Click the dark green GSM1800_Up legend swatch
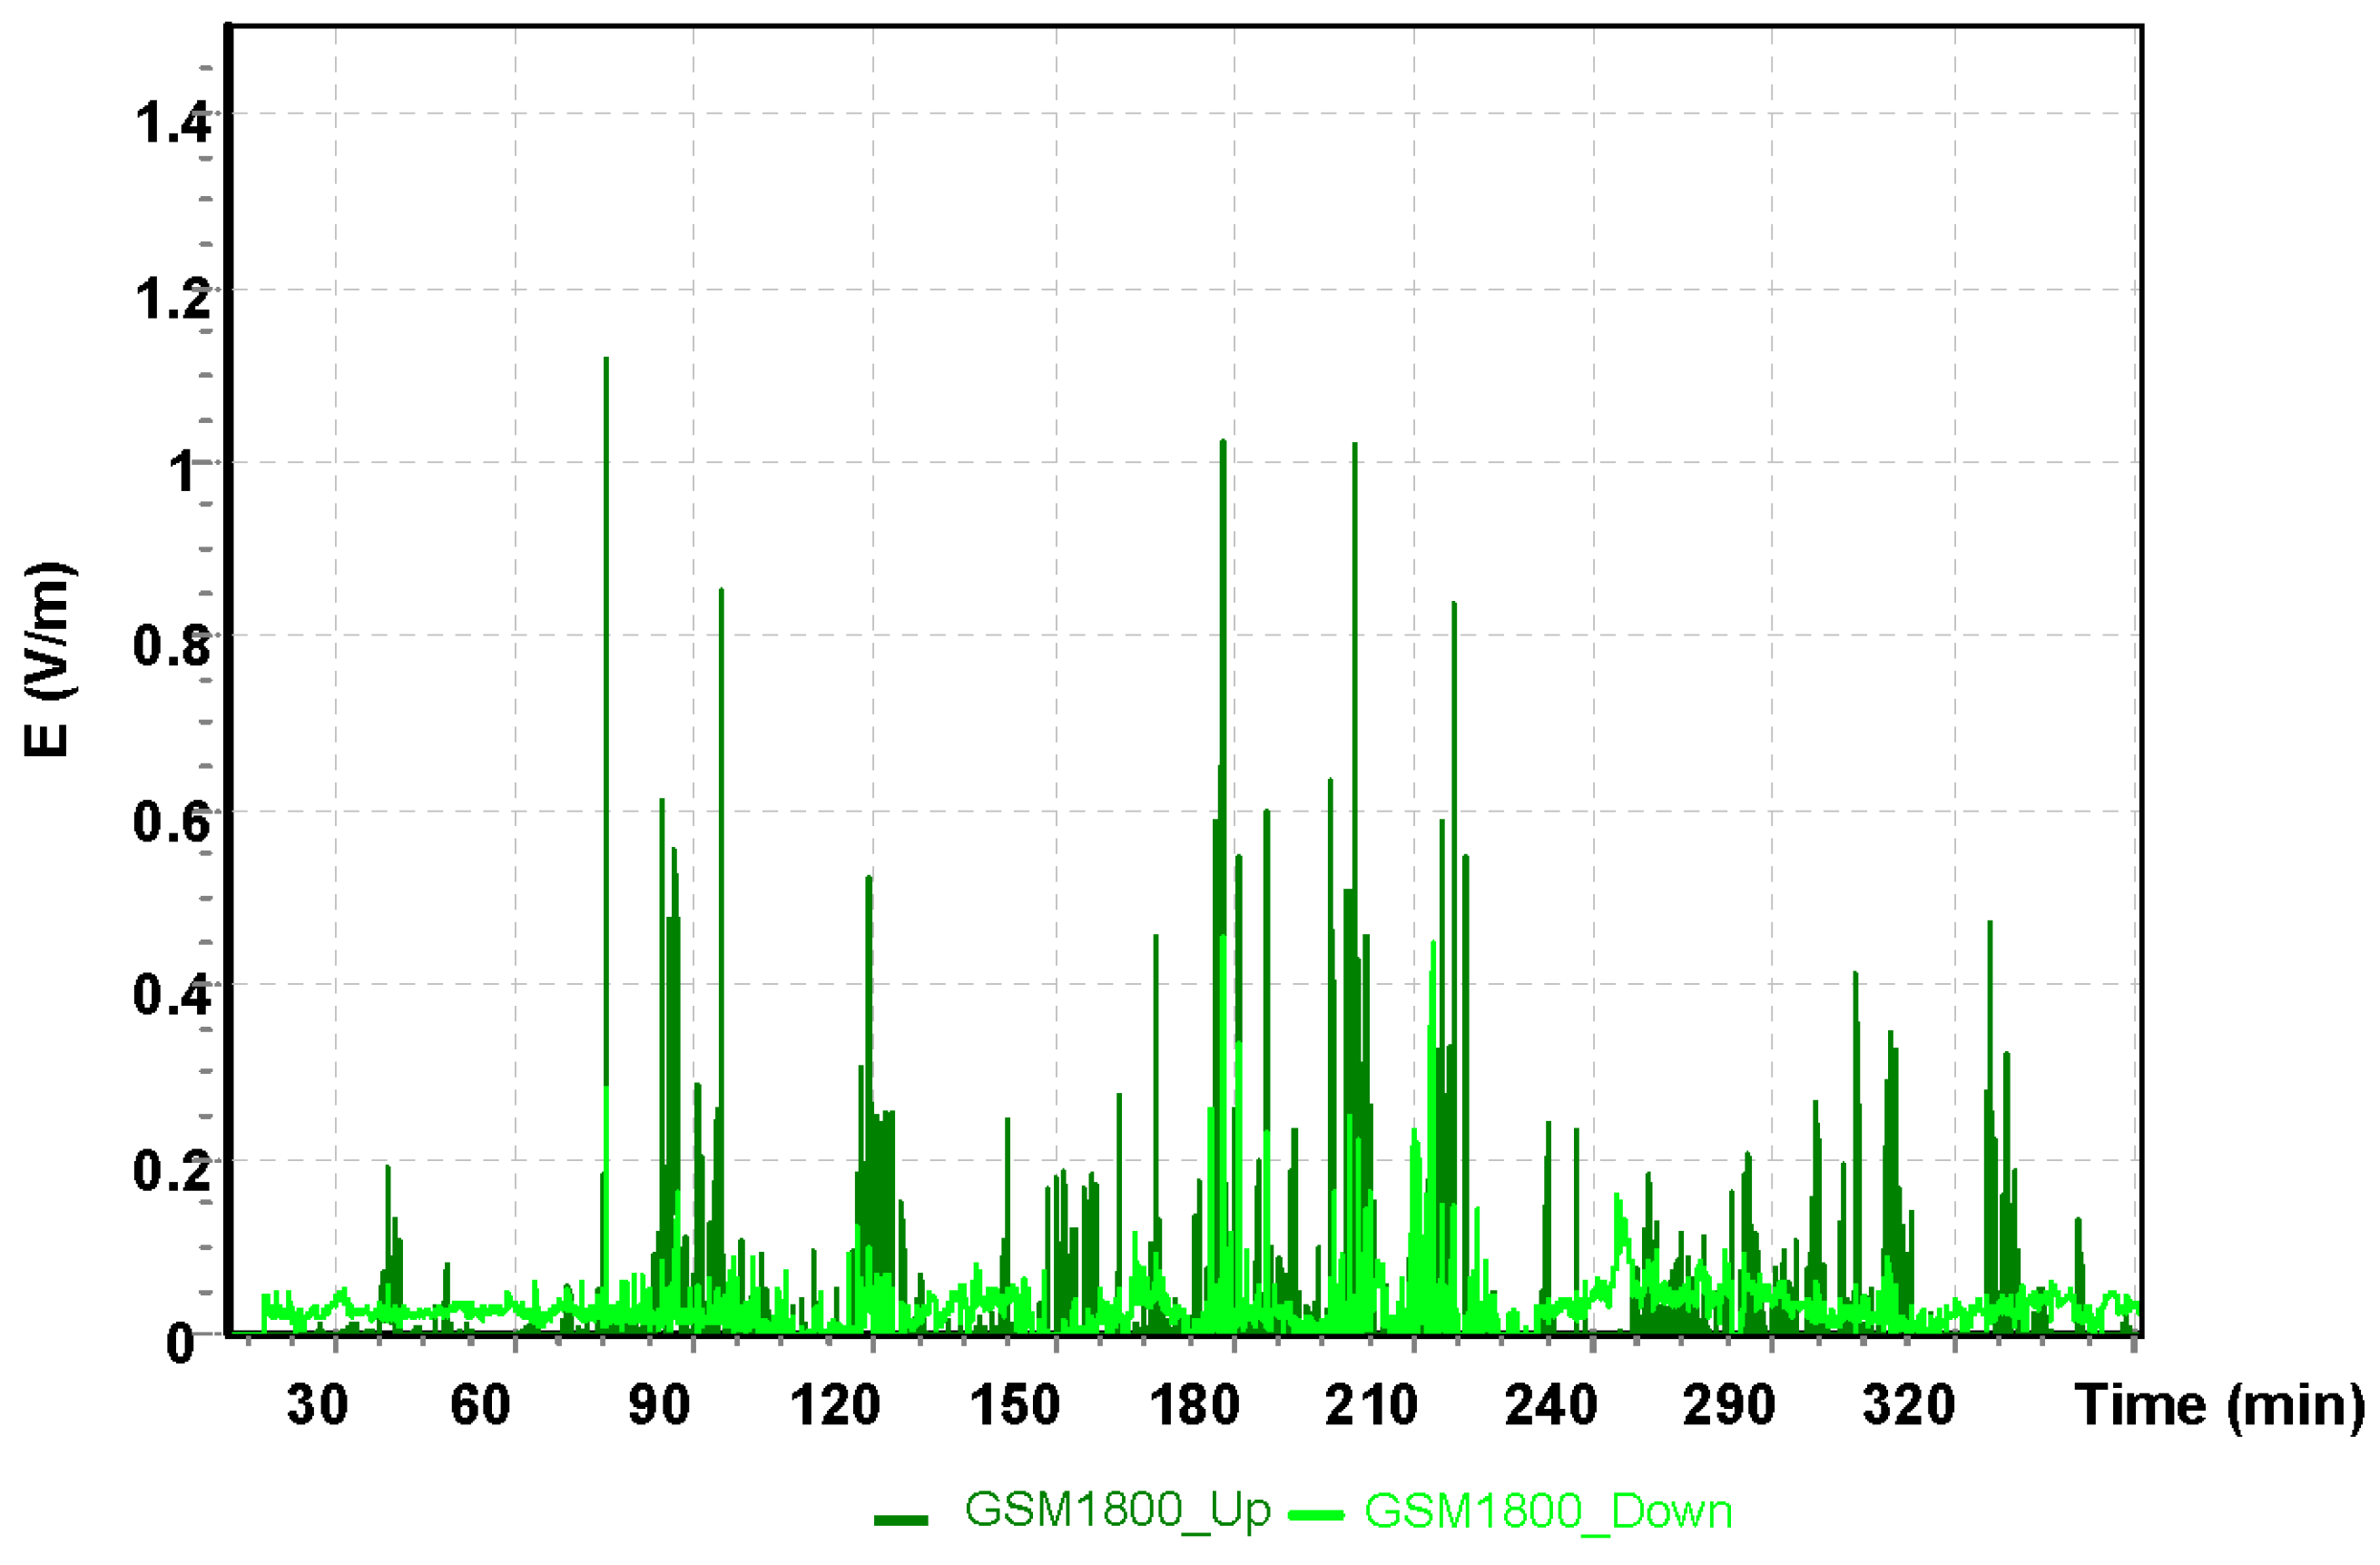The width and height of the screenshot is (2380, 1565). [900, 1520]
